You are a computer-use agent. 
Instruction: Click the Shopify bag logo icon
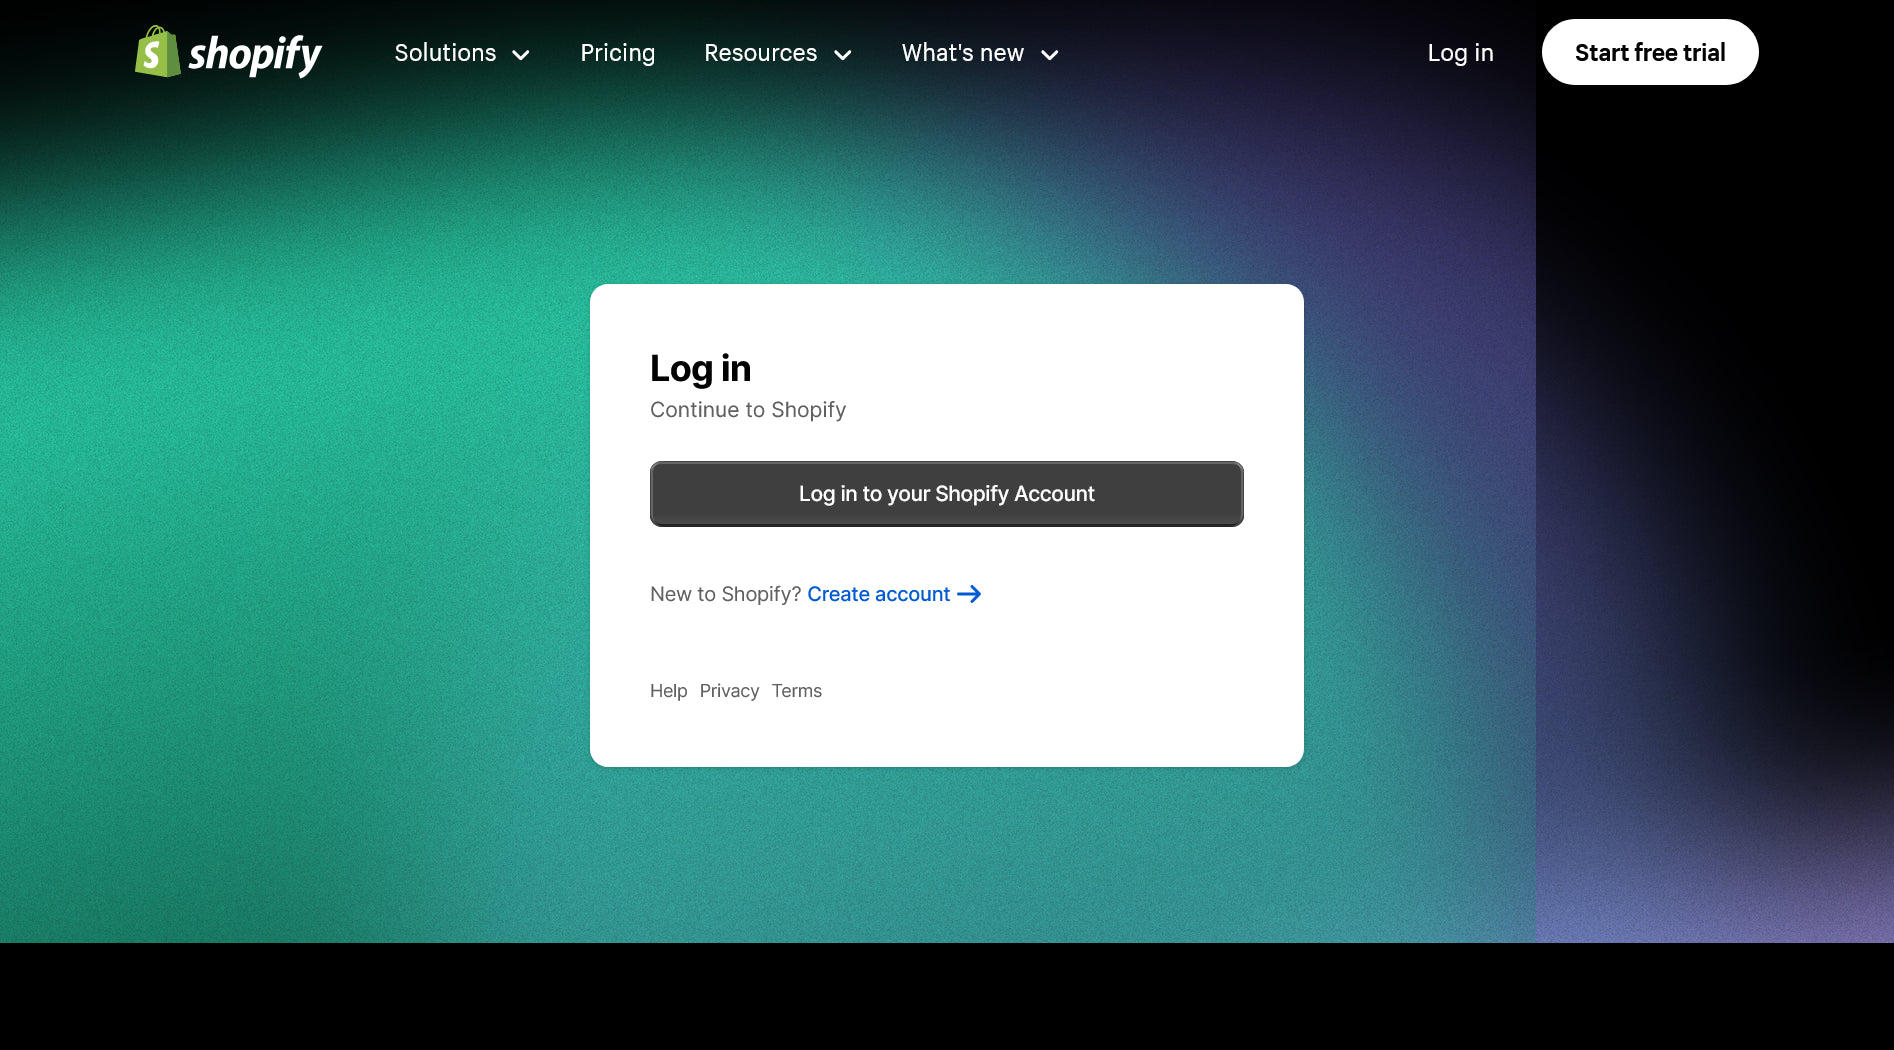(x=158, y=52)
